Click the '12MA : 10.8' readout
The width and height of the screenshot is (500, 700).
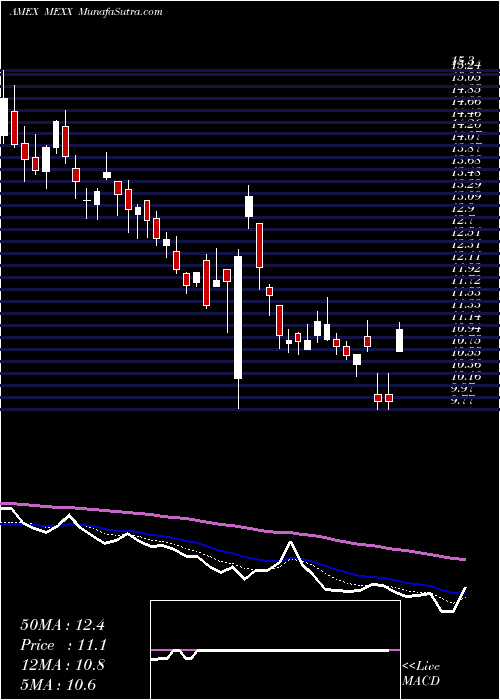point(62,665)
